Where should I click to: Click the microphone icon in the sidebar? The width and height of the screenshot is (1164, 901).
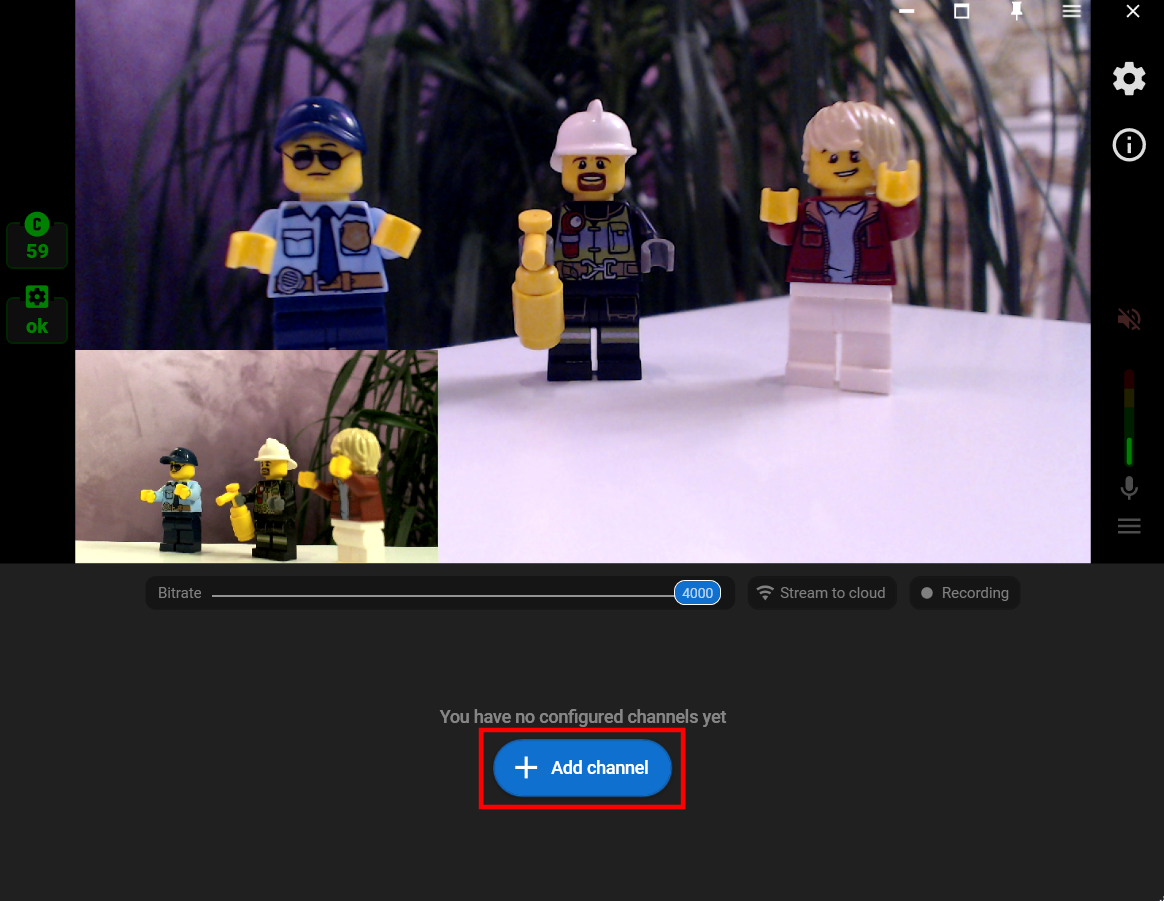(x=1129, y=488)
